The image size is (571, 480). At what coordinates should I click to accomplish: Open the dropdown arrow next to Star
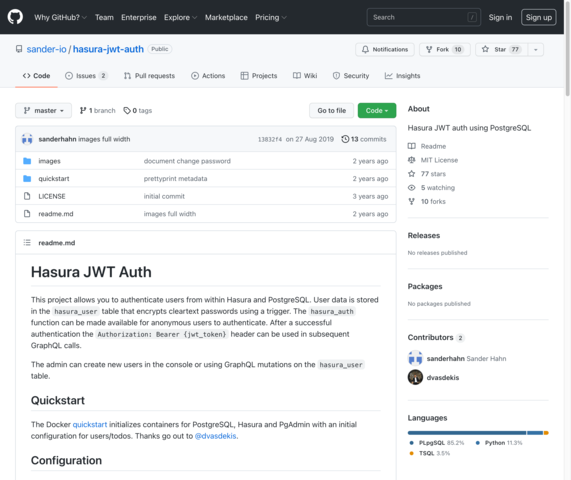click(x=536, y=50)
